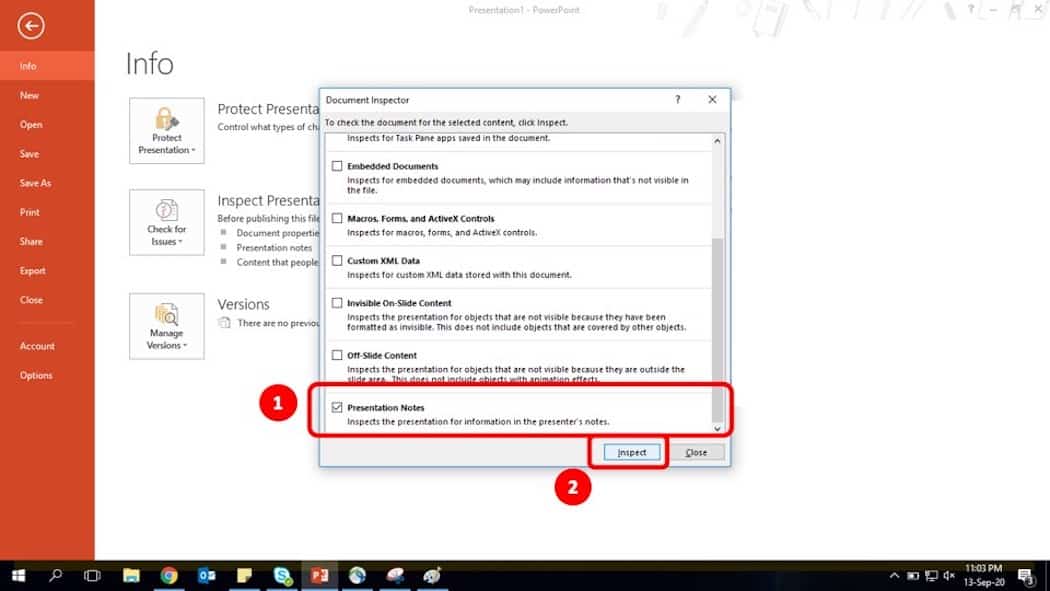Select Options from the sidebar
The width and height of the screenshot is (1050, 591).
(x=36, y=375)
